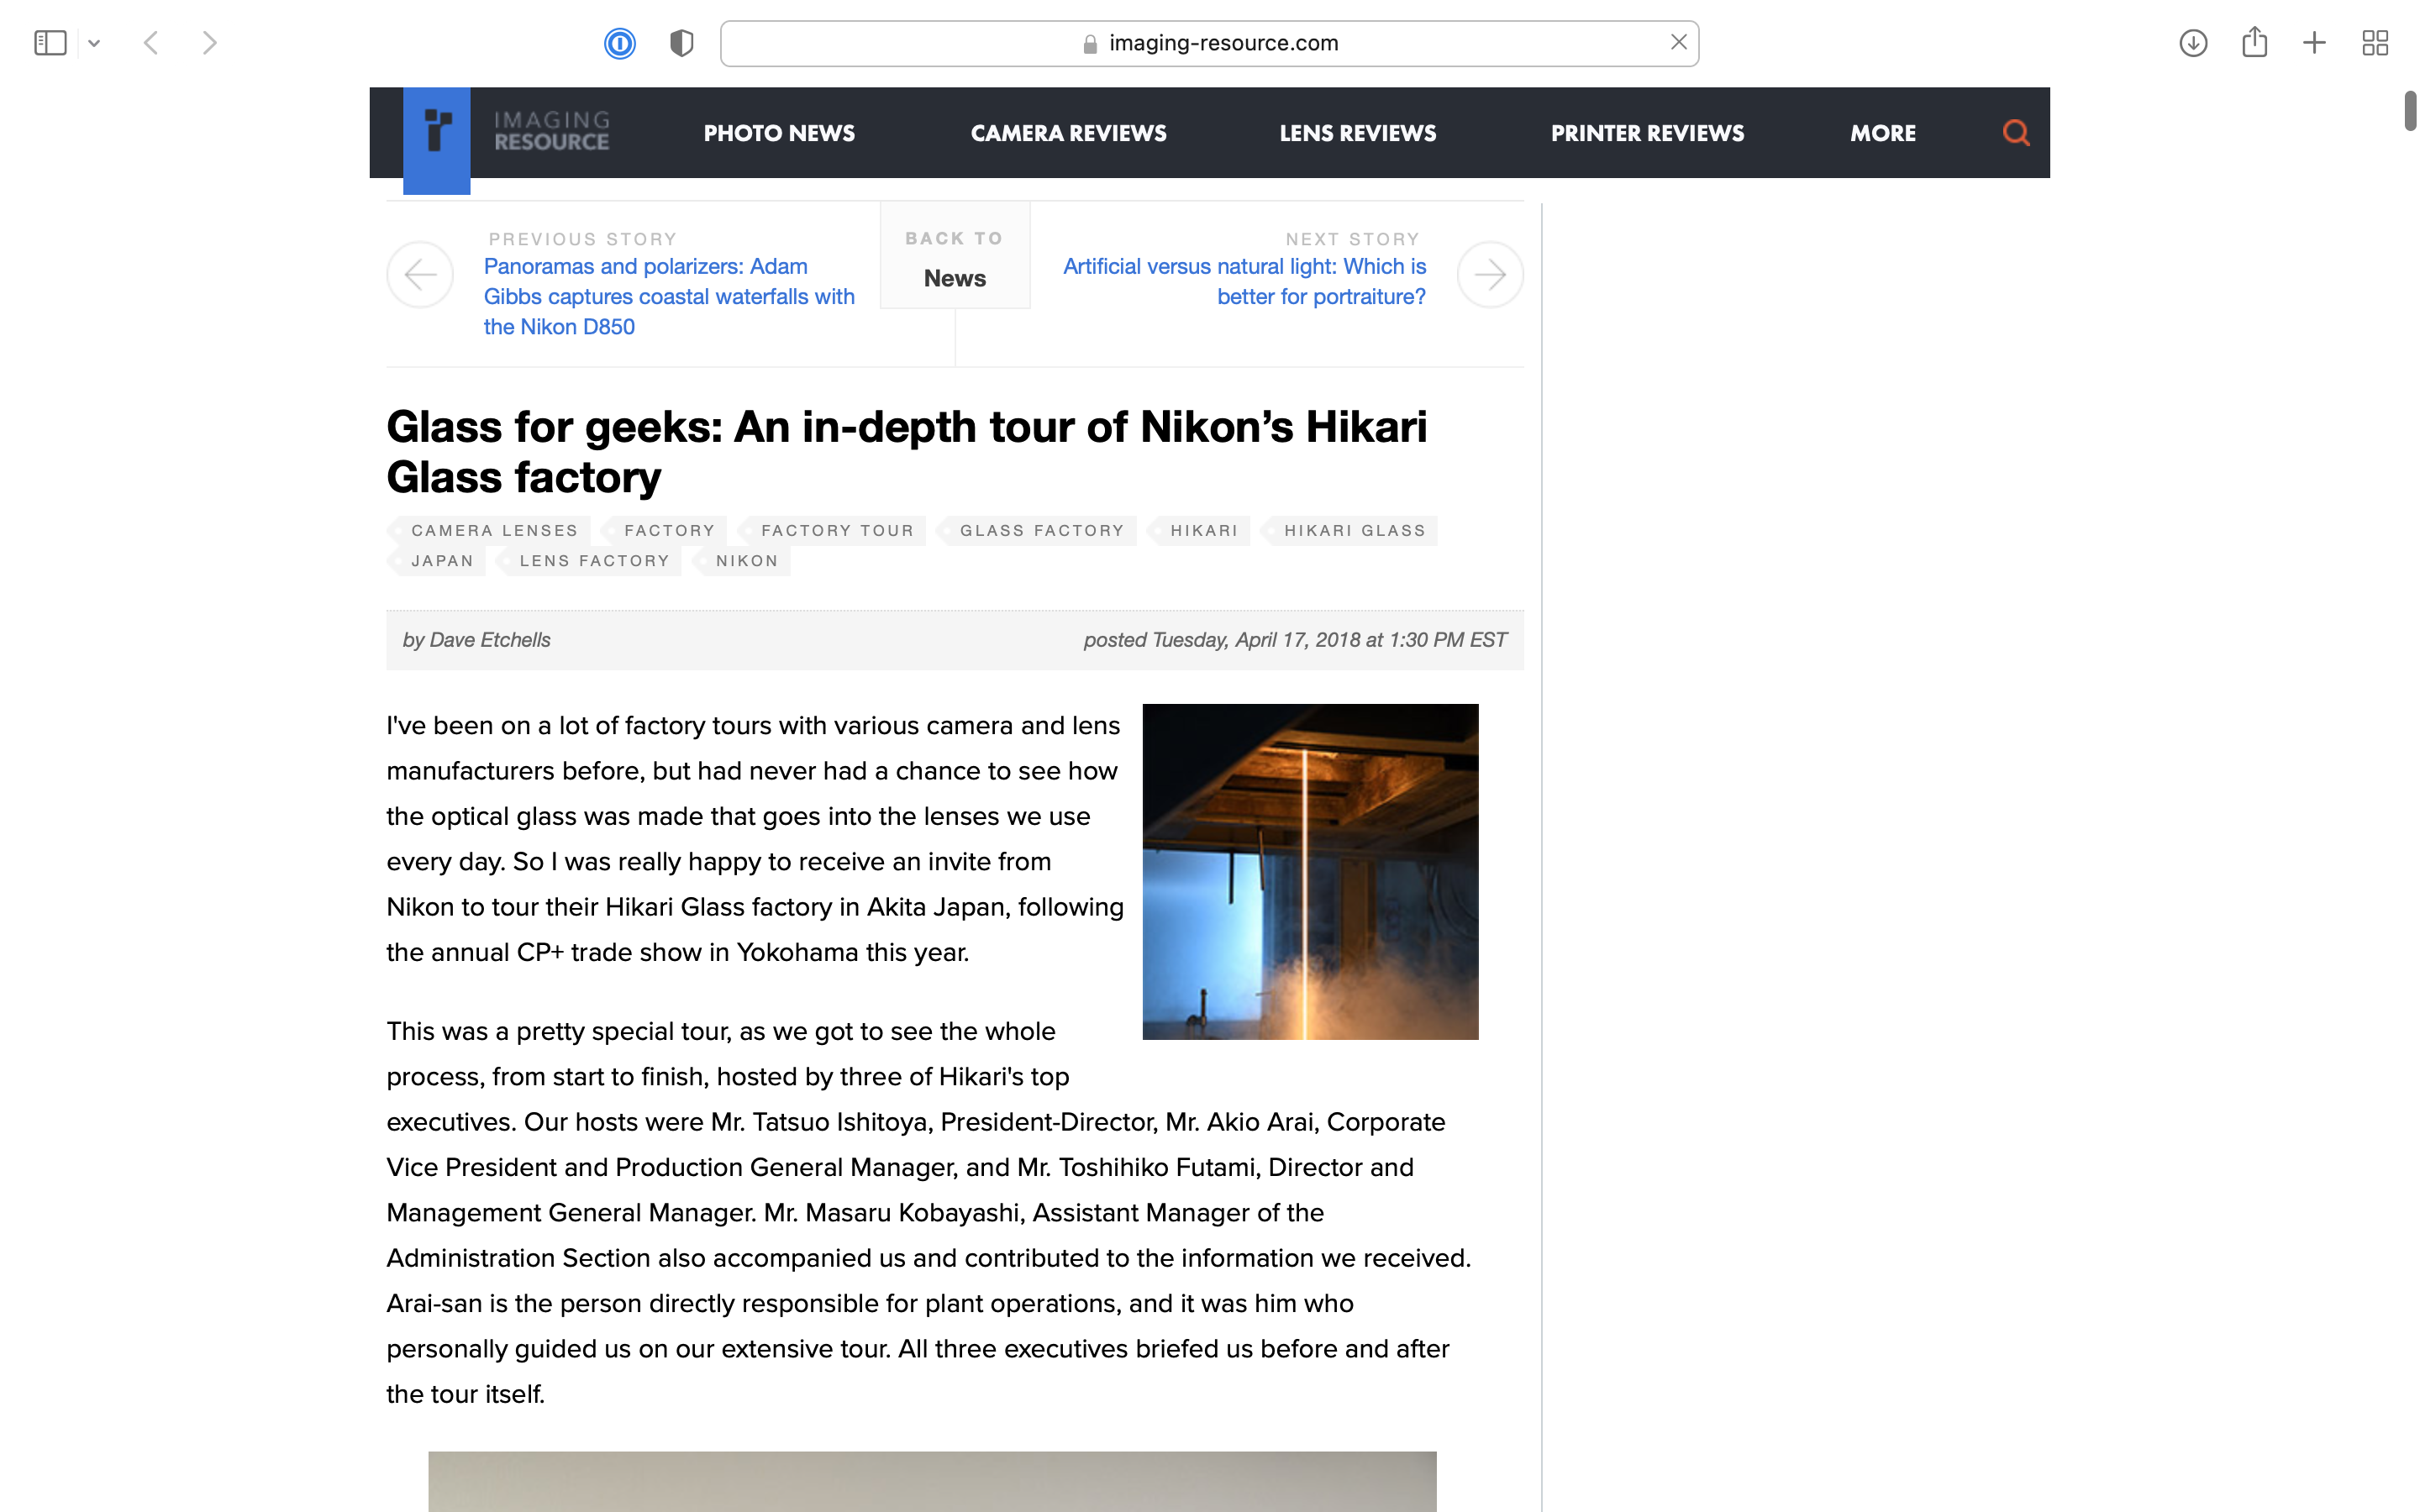Open the Panoramas and polarizers story link
This screenshot has width=2420, height=1512.
669,297
